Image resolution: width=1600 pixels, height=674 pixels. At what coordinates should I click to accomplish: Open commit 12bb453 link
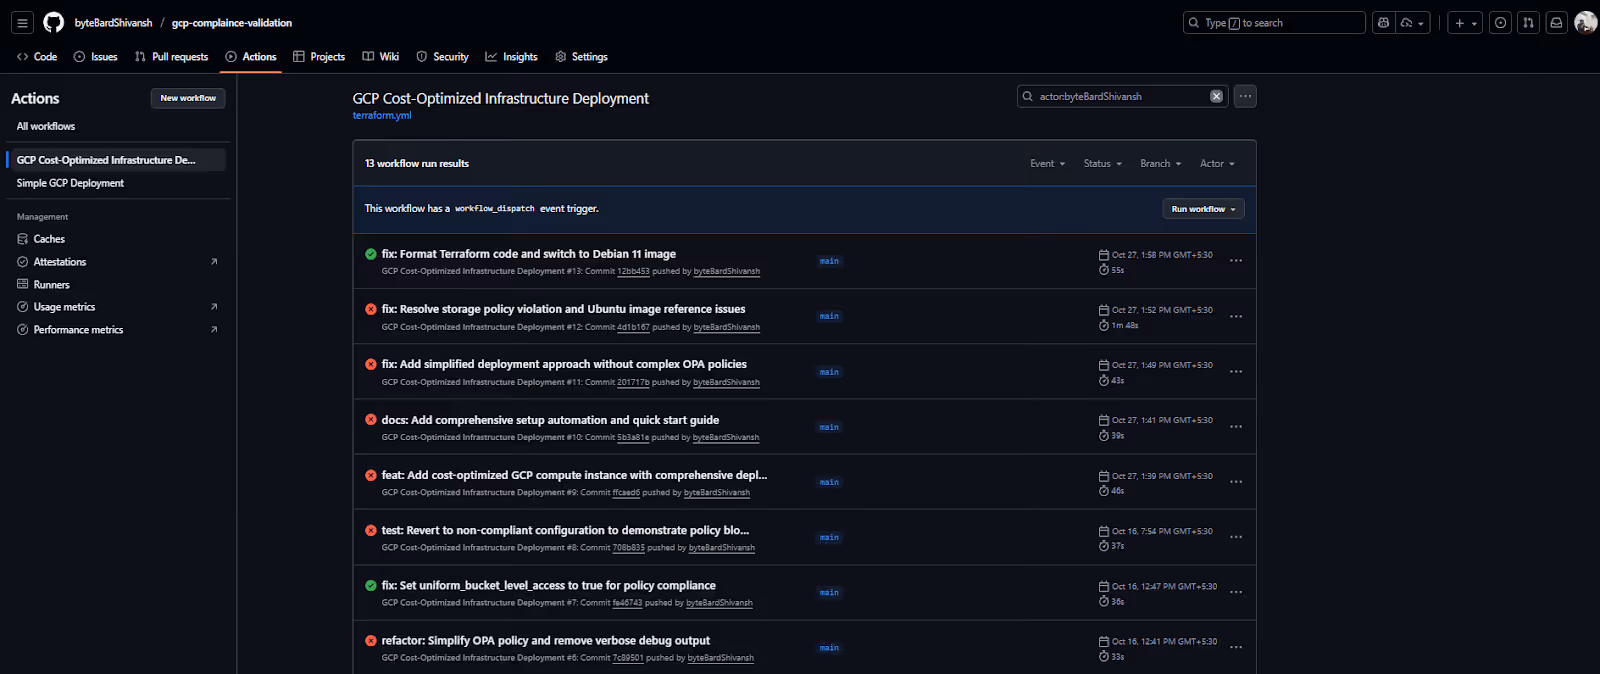pyautogui.click(x=633, y=272)
